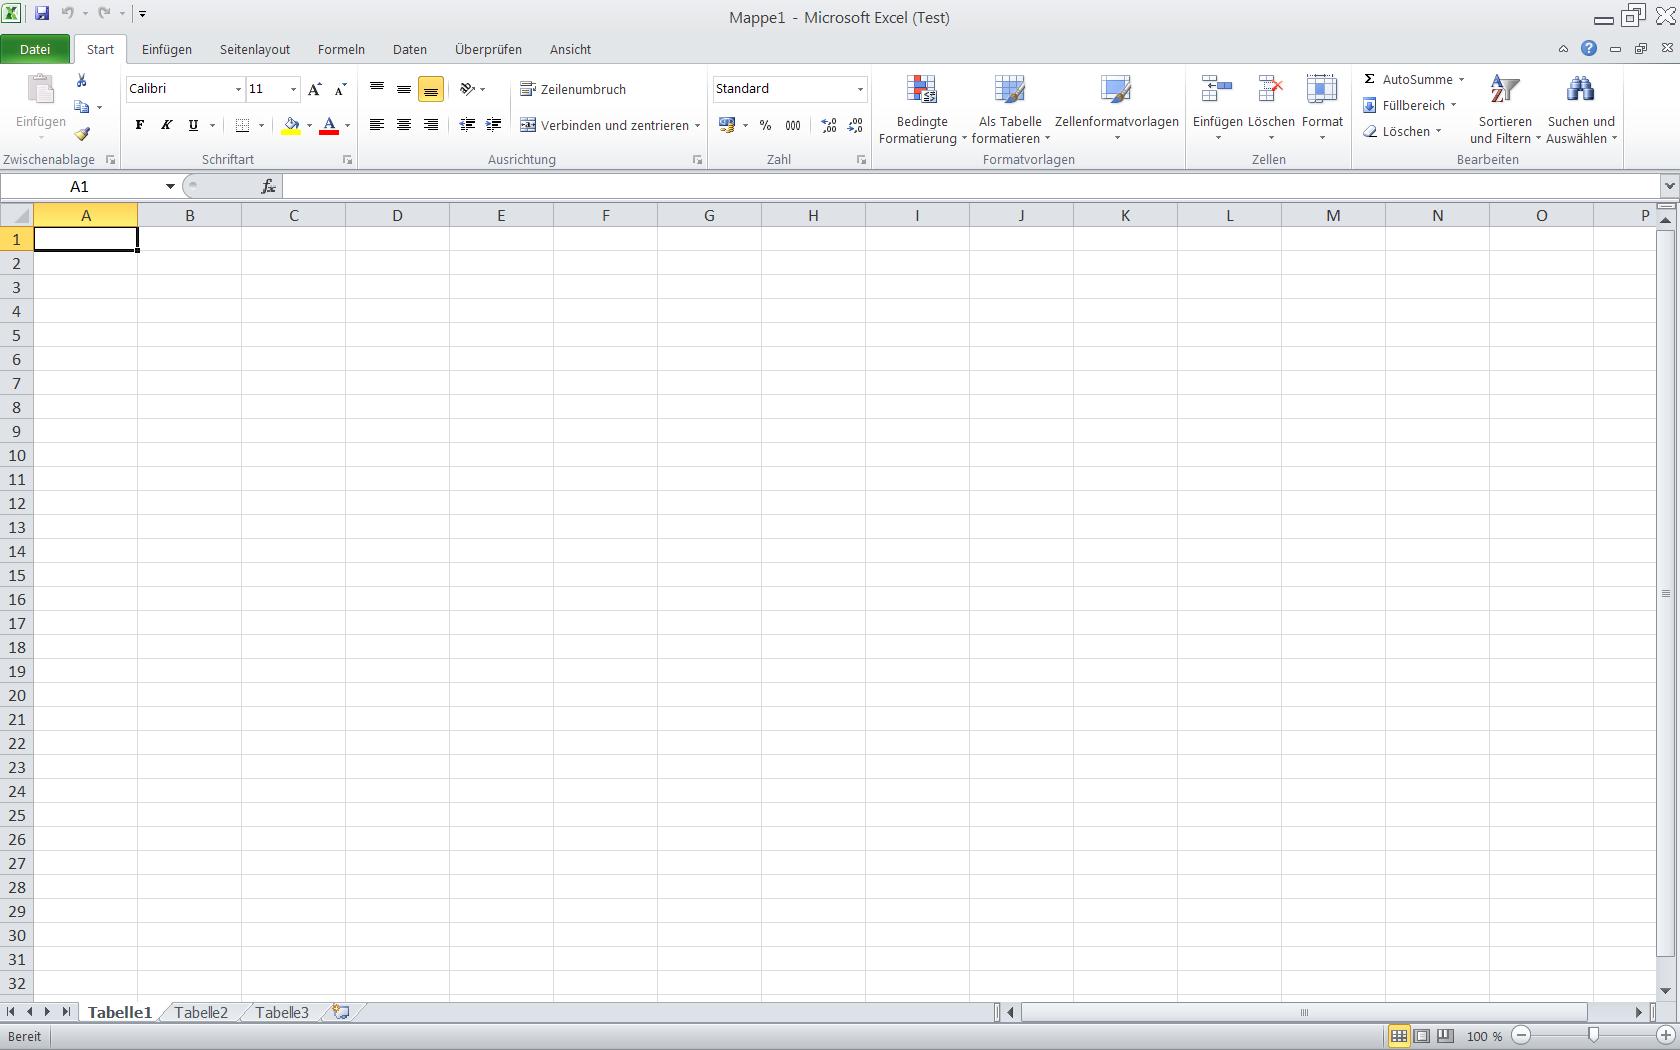Click in the formula bar input

pyautogui.click(x=971, y=187)
